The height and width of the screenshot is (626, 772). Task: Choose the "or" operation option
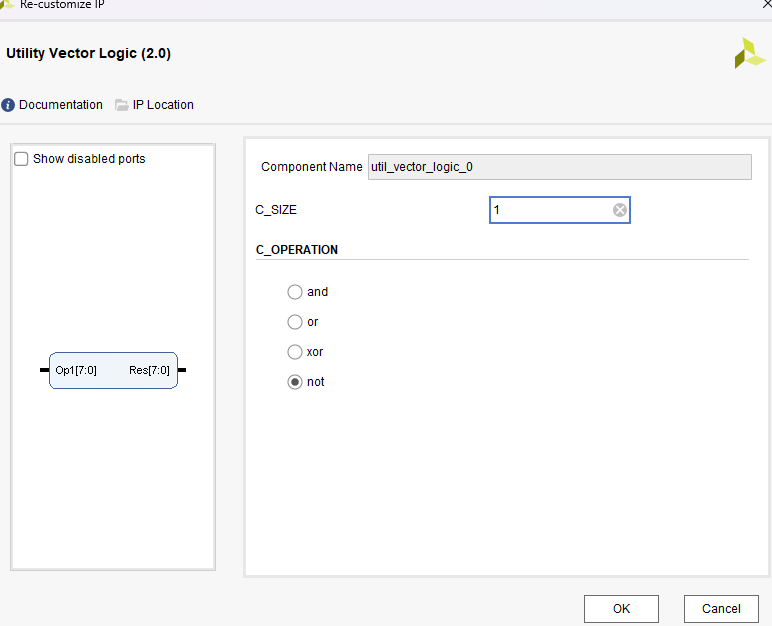click(295, 322)
